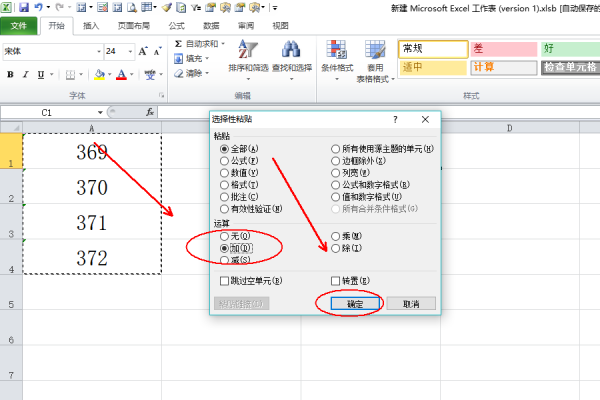
Task: Apply the 好 (Good) cell style
Action: click(570, 49)
